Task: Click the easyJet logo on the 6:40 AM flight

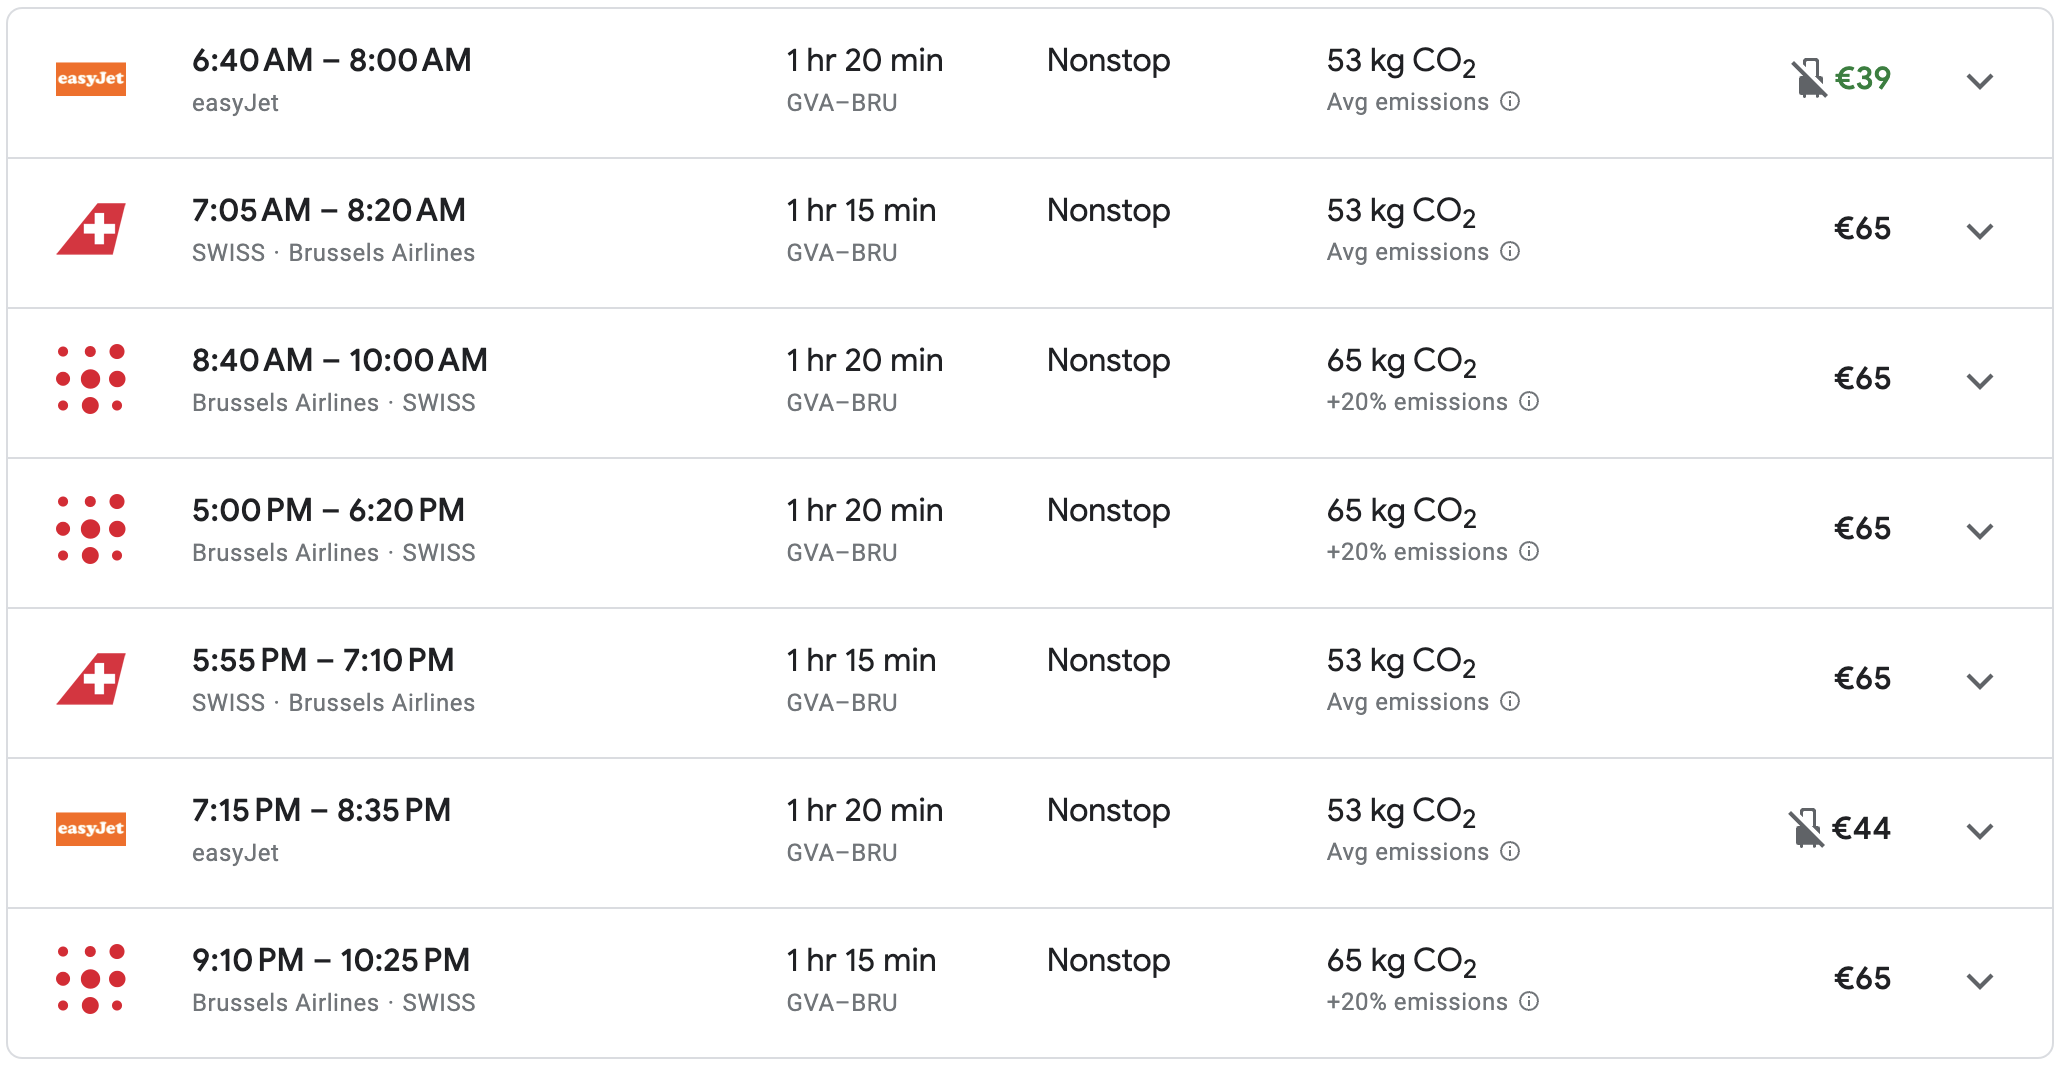Action: coord(91,79)
